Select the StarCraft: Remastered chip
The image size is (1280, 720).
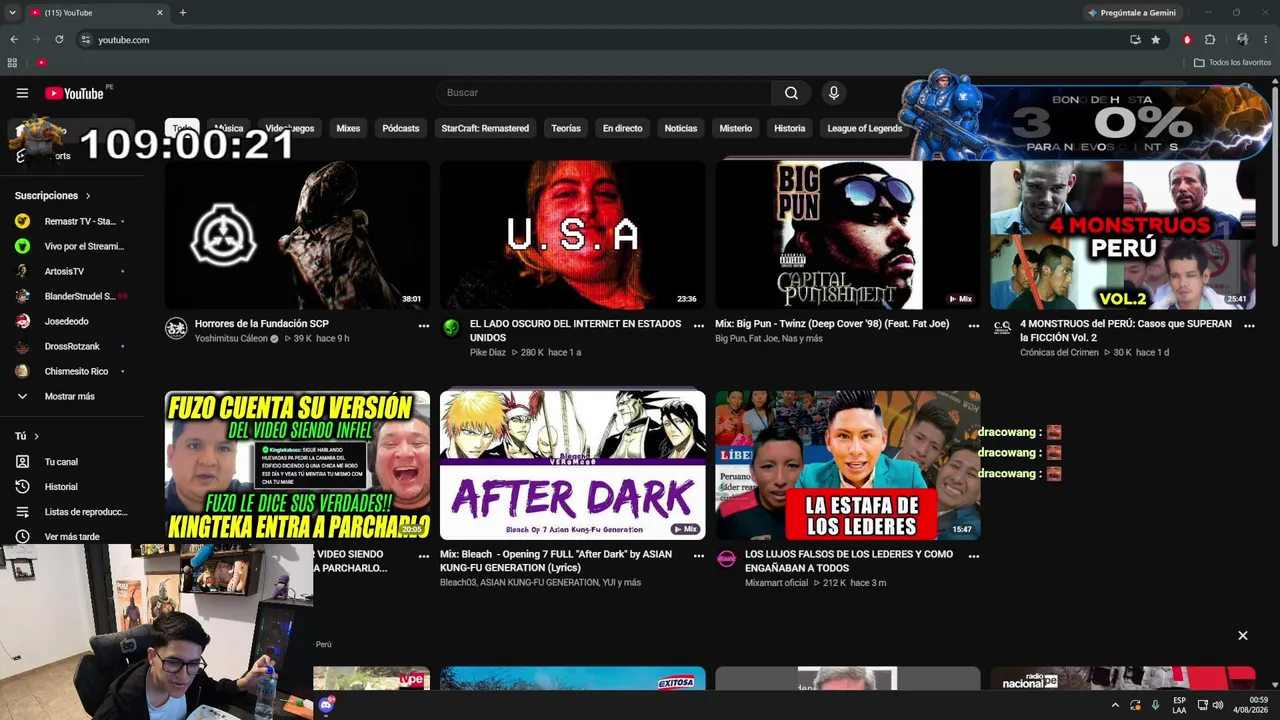click(485, 128)
